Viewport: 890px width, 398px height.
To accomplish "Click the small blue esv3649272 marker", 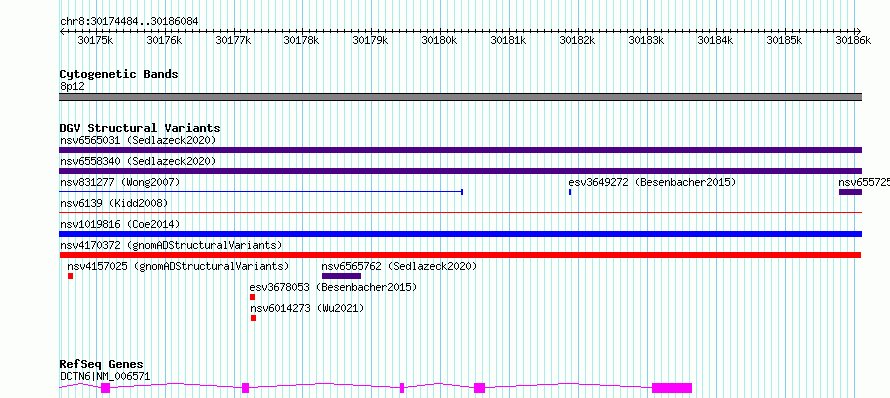I will 570,192.
